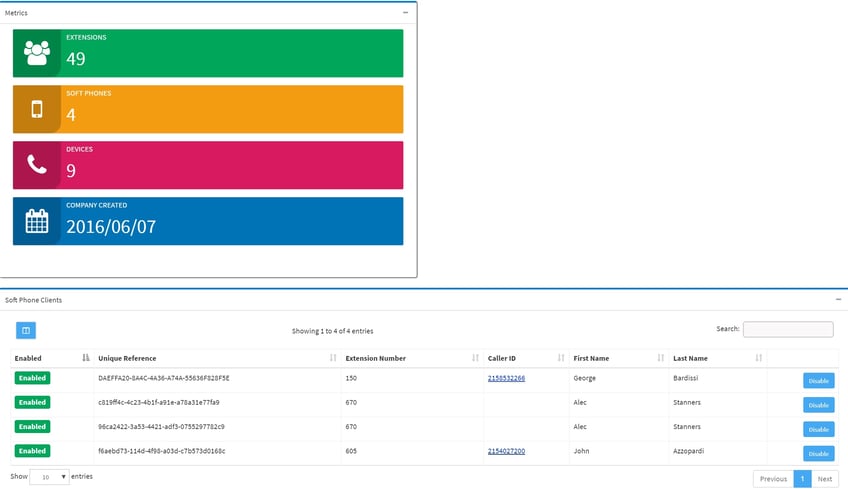848x489 pixels.
Task: Sort table by Caller ID arrows
Action: click(x=561, y=358)
